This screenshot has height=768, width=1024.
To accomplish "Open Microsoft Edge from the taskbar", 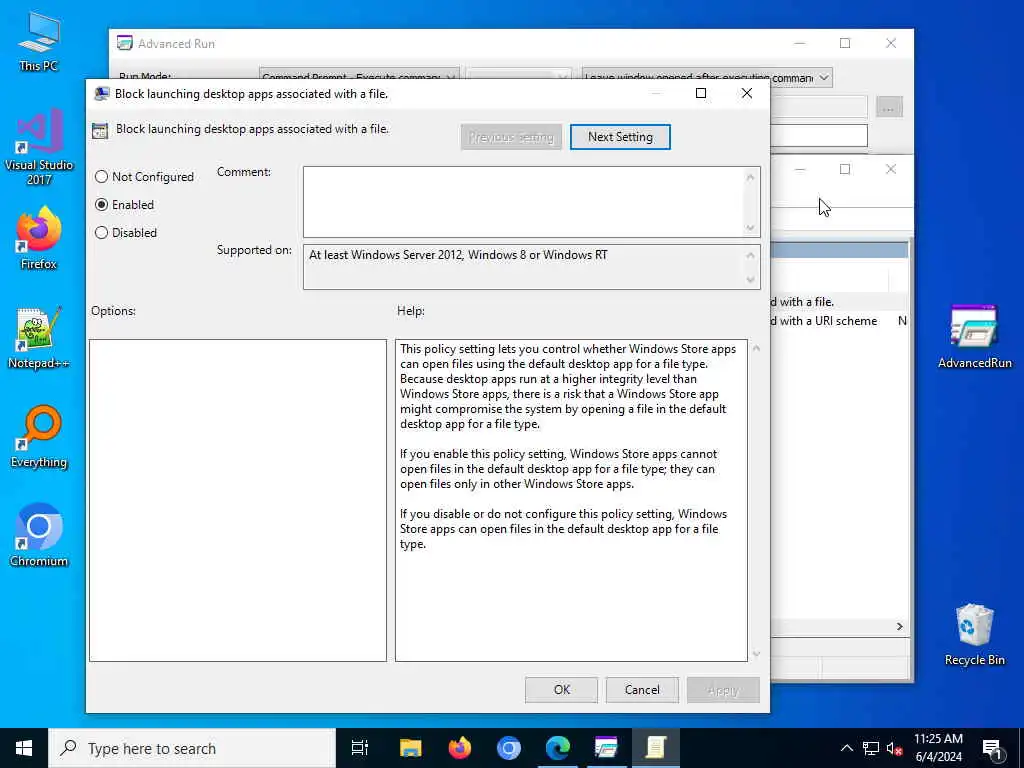I will pos(558,748).
